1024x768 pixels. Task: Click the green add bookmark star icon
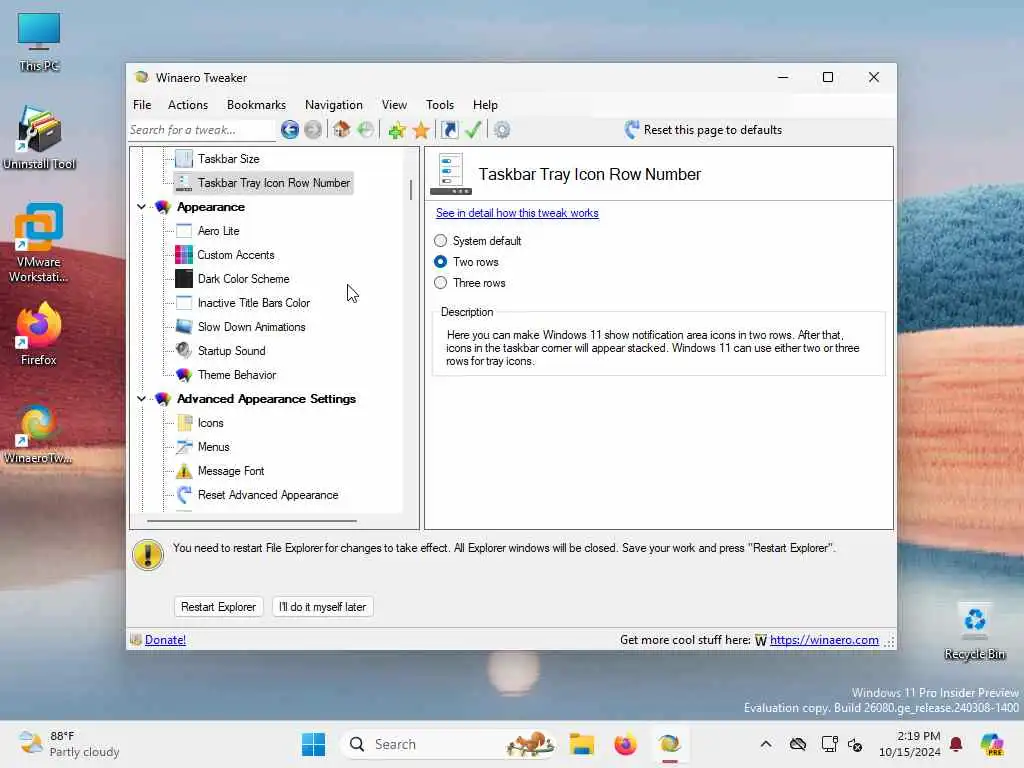(x=396, y=130)
